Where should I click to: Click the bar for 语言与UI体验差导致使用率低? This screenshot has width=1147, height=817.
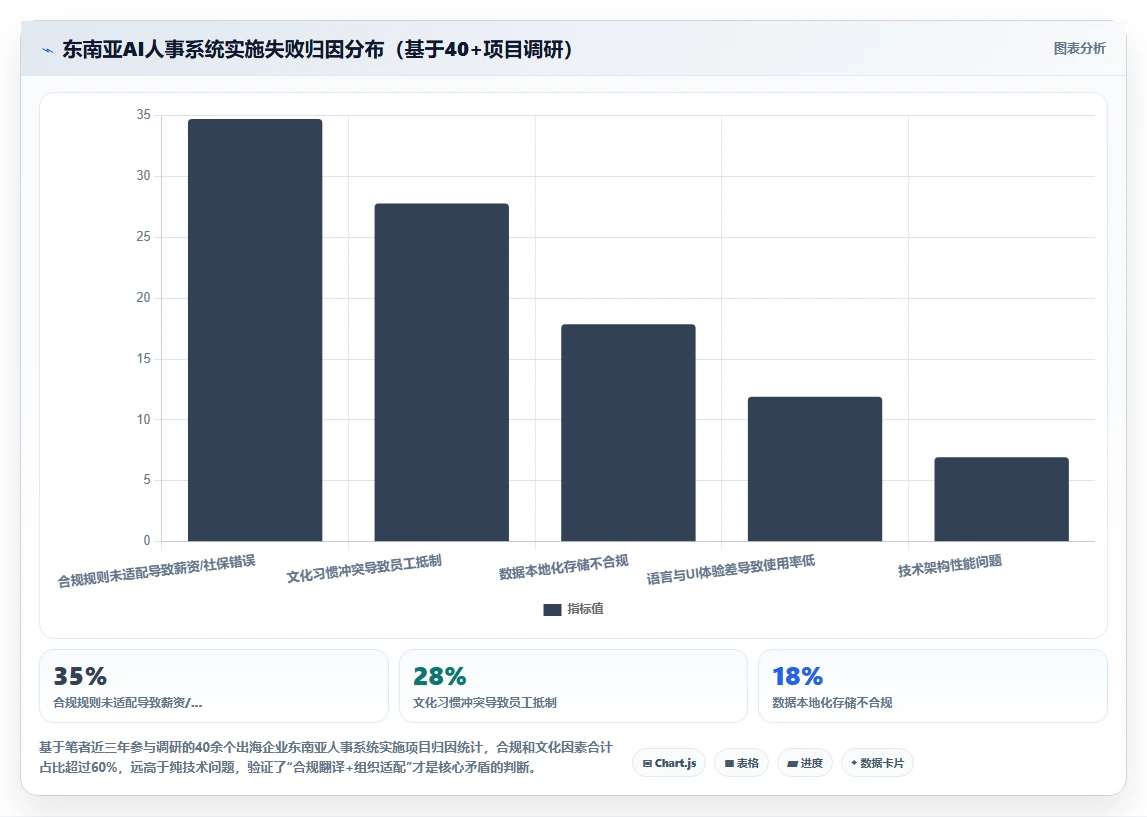(814, 469)
